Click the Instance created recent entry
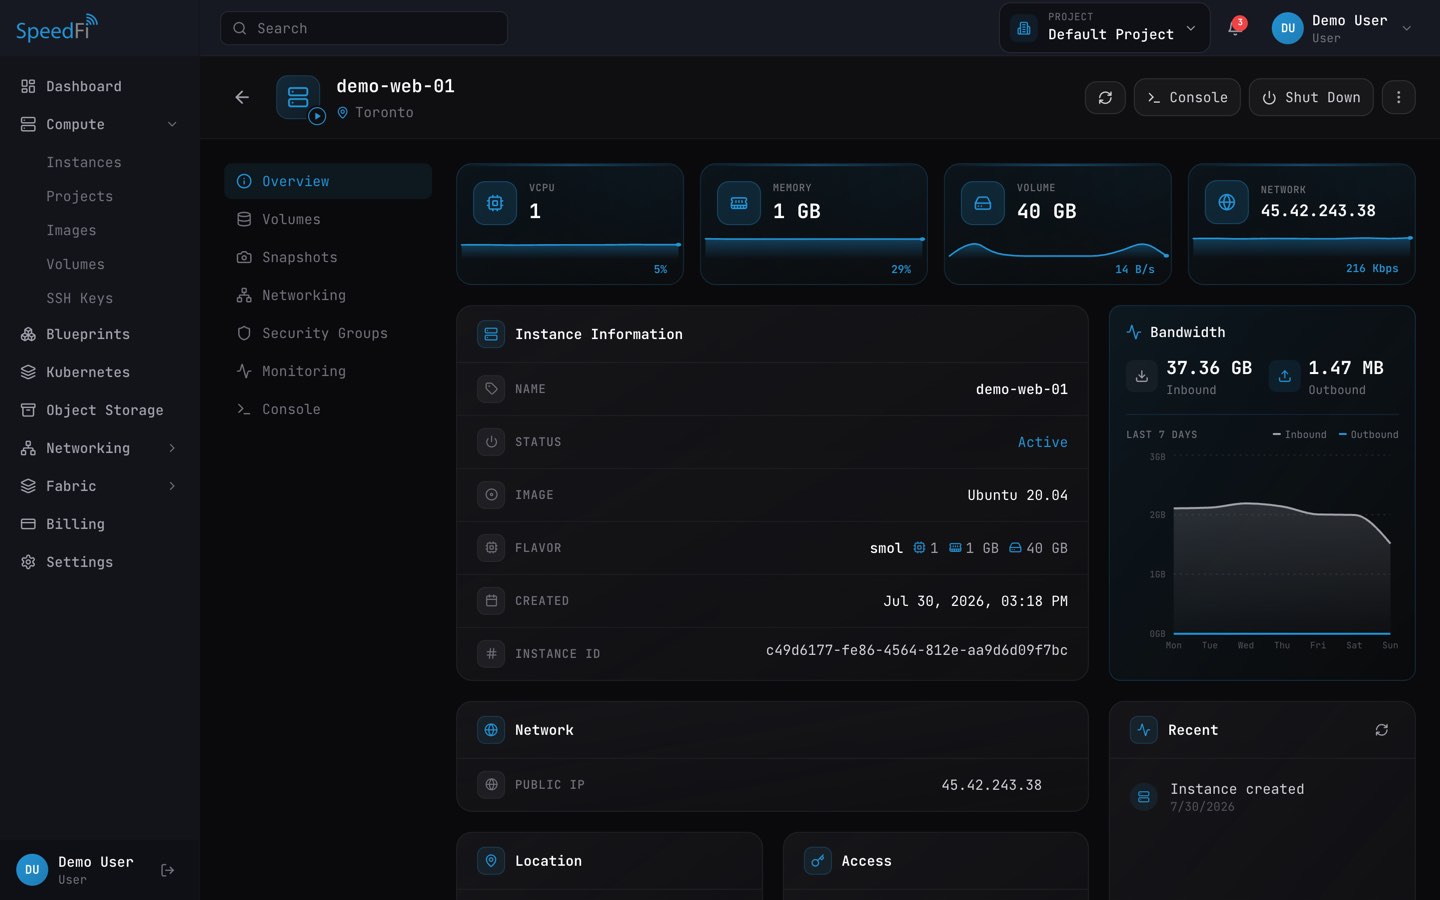The height and width of the screenshot is (900, 1440). (x=1262, y=797)
